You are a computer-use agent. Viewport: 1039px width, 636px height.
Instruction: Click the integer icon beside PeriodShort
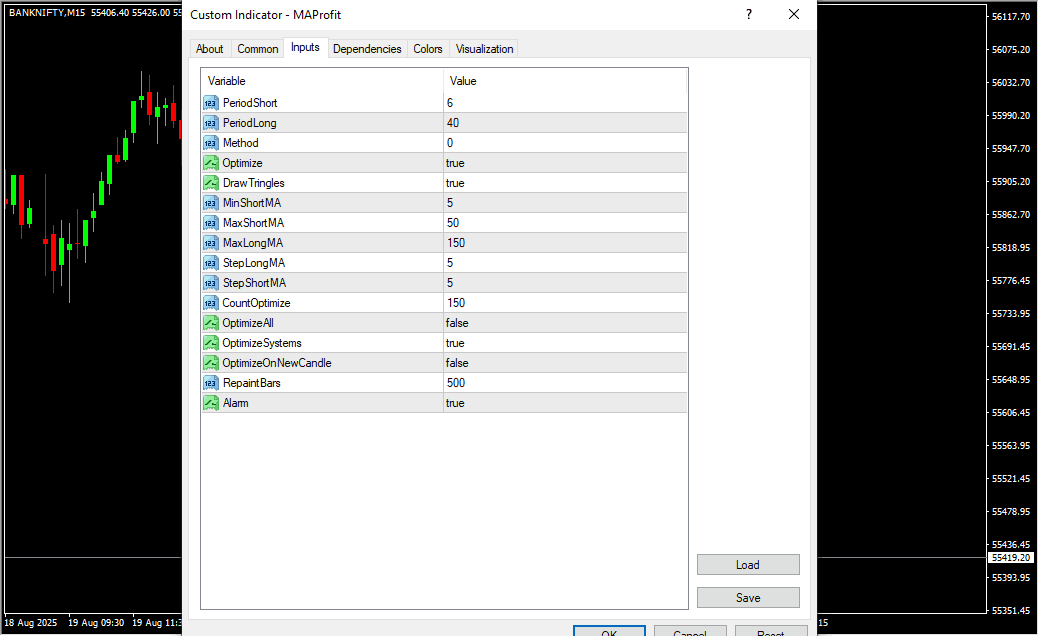click(x=211, y=103)
